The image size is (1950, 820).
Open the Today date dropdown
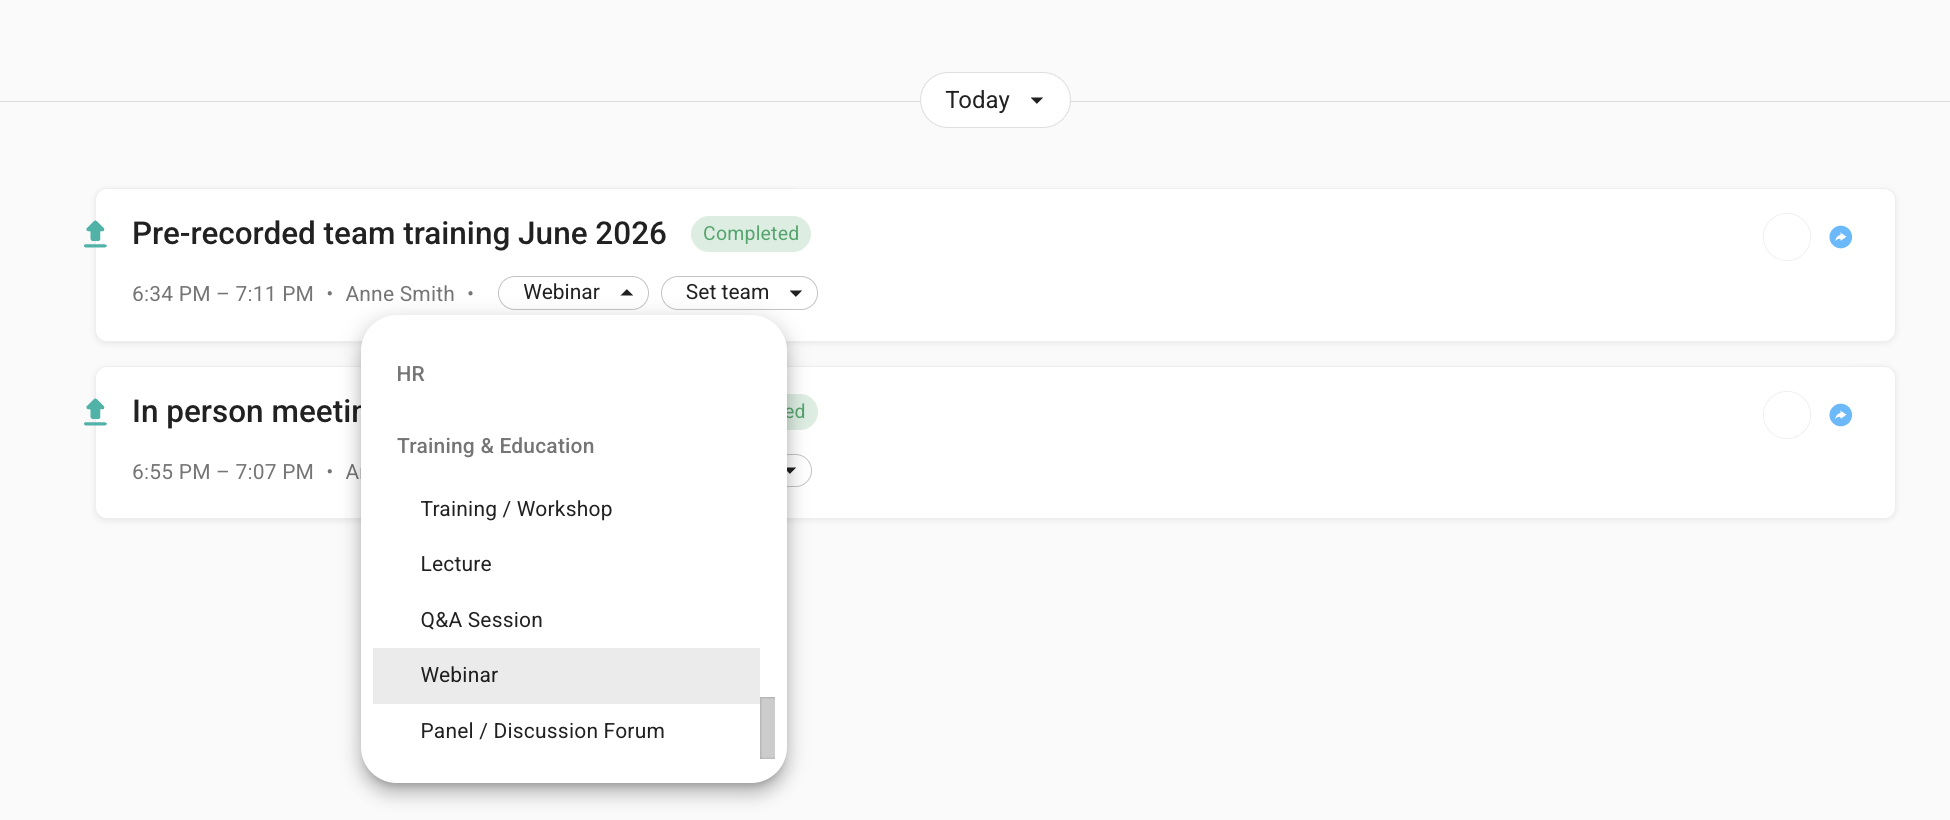tap(995, 100)
